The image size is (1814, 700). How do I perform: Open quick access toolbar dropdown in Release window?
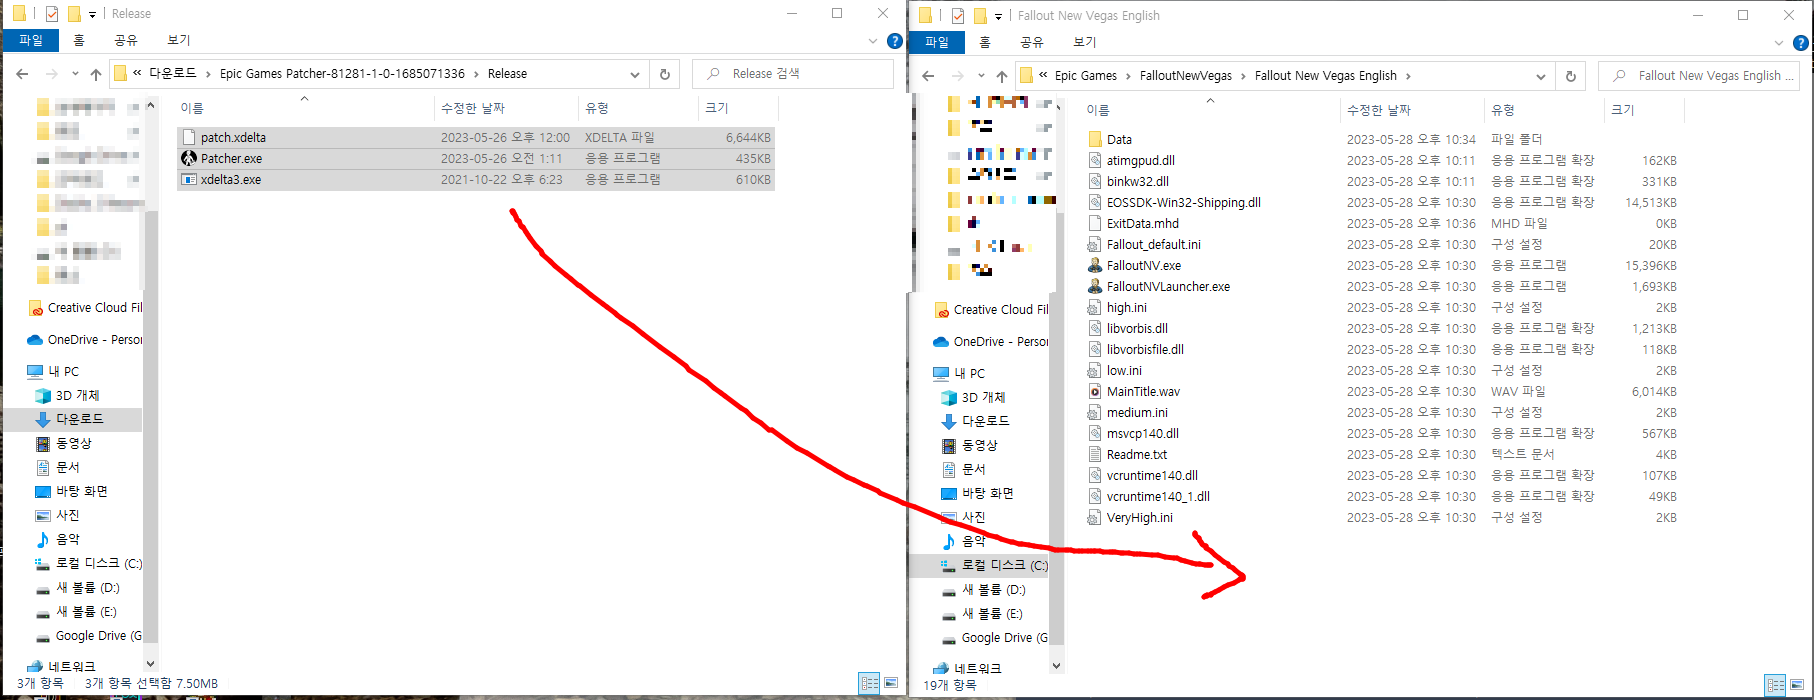(93, 14)
